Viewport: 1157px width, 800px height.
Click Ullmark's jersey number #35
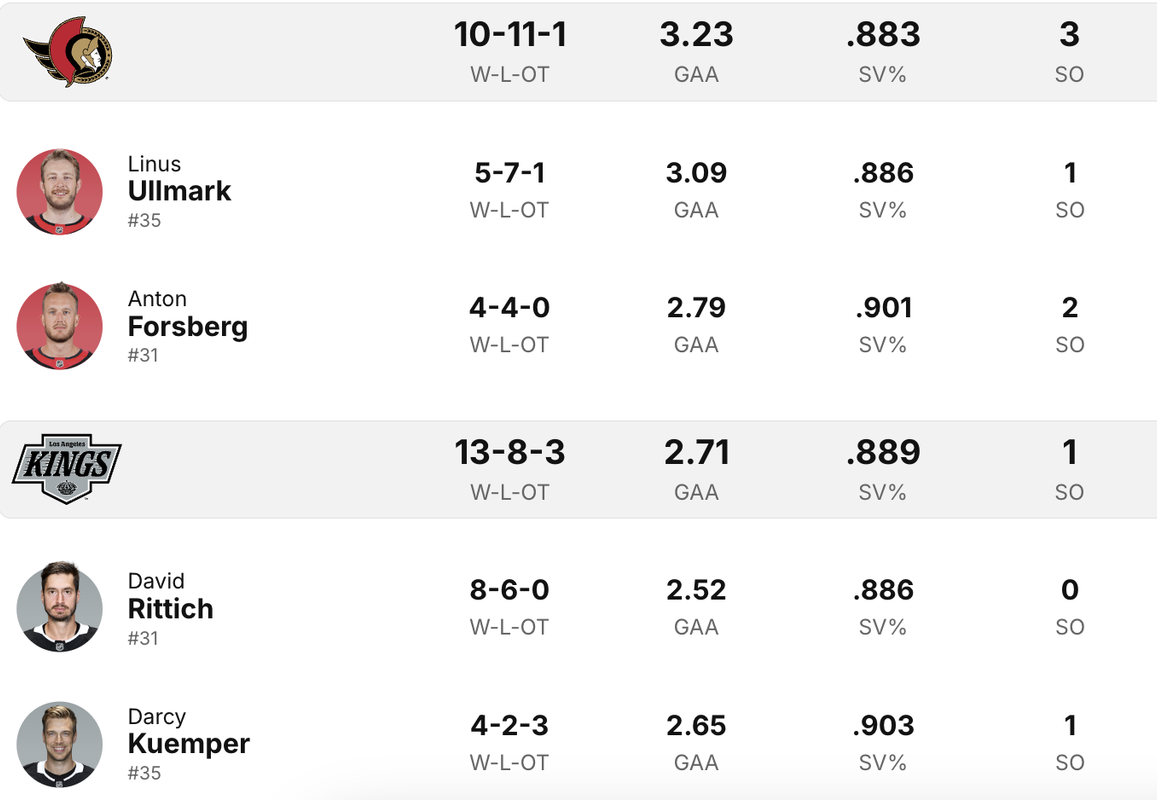[x=144, y=220]
